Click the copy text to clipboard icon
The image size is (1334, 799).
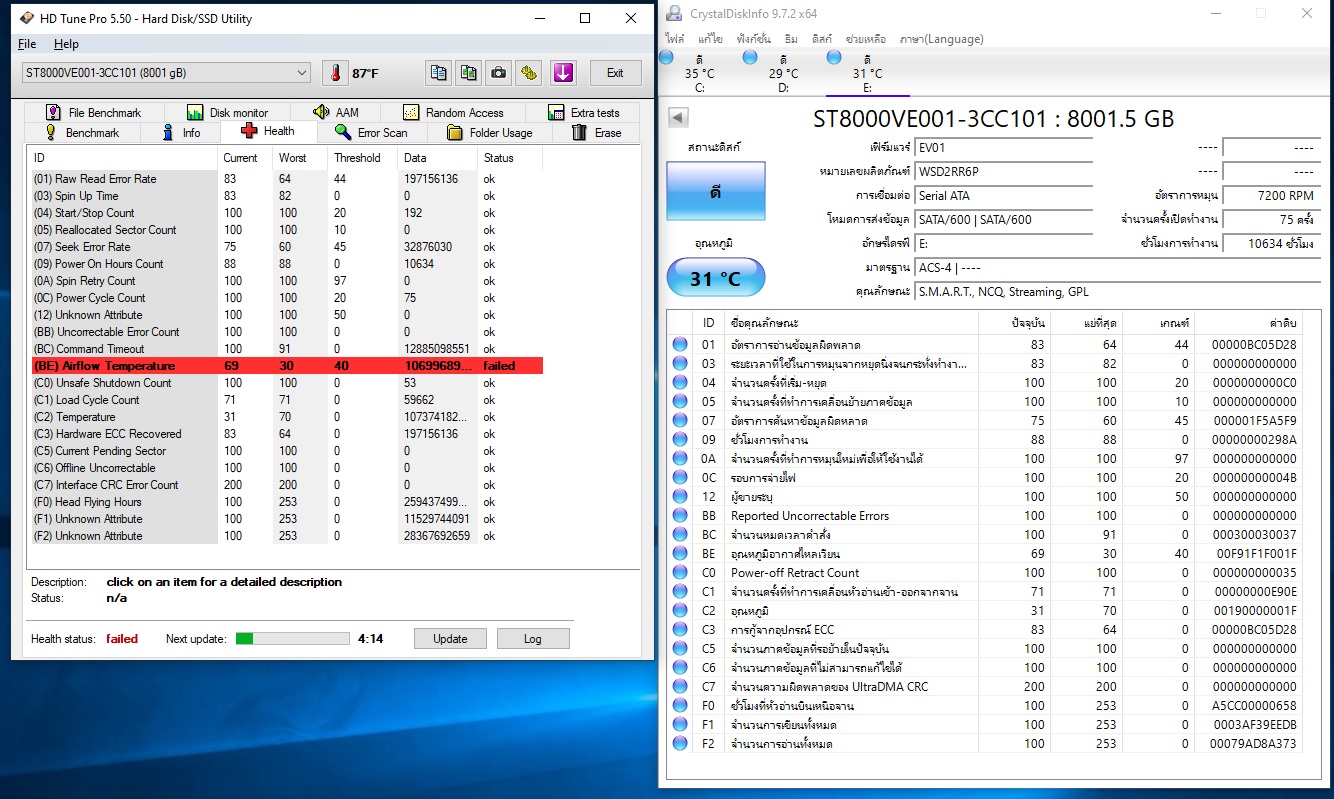pos(438,73)
